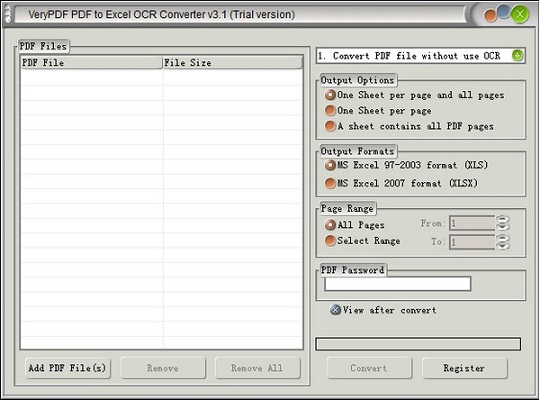This screenshot has height=400, width=540.
Task: Enable the Select Range option
Action: [x=362, y=240]
